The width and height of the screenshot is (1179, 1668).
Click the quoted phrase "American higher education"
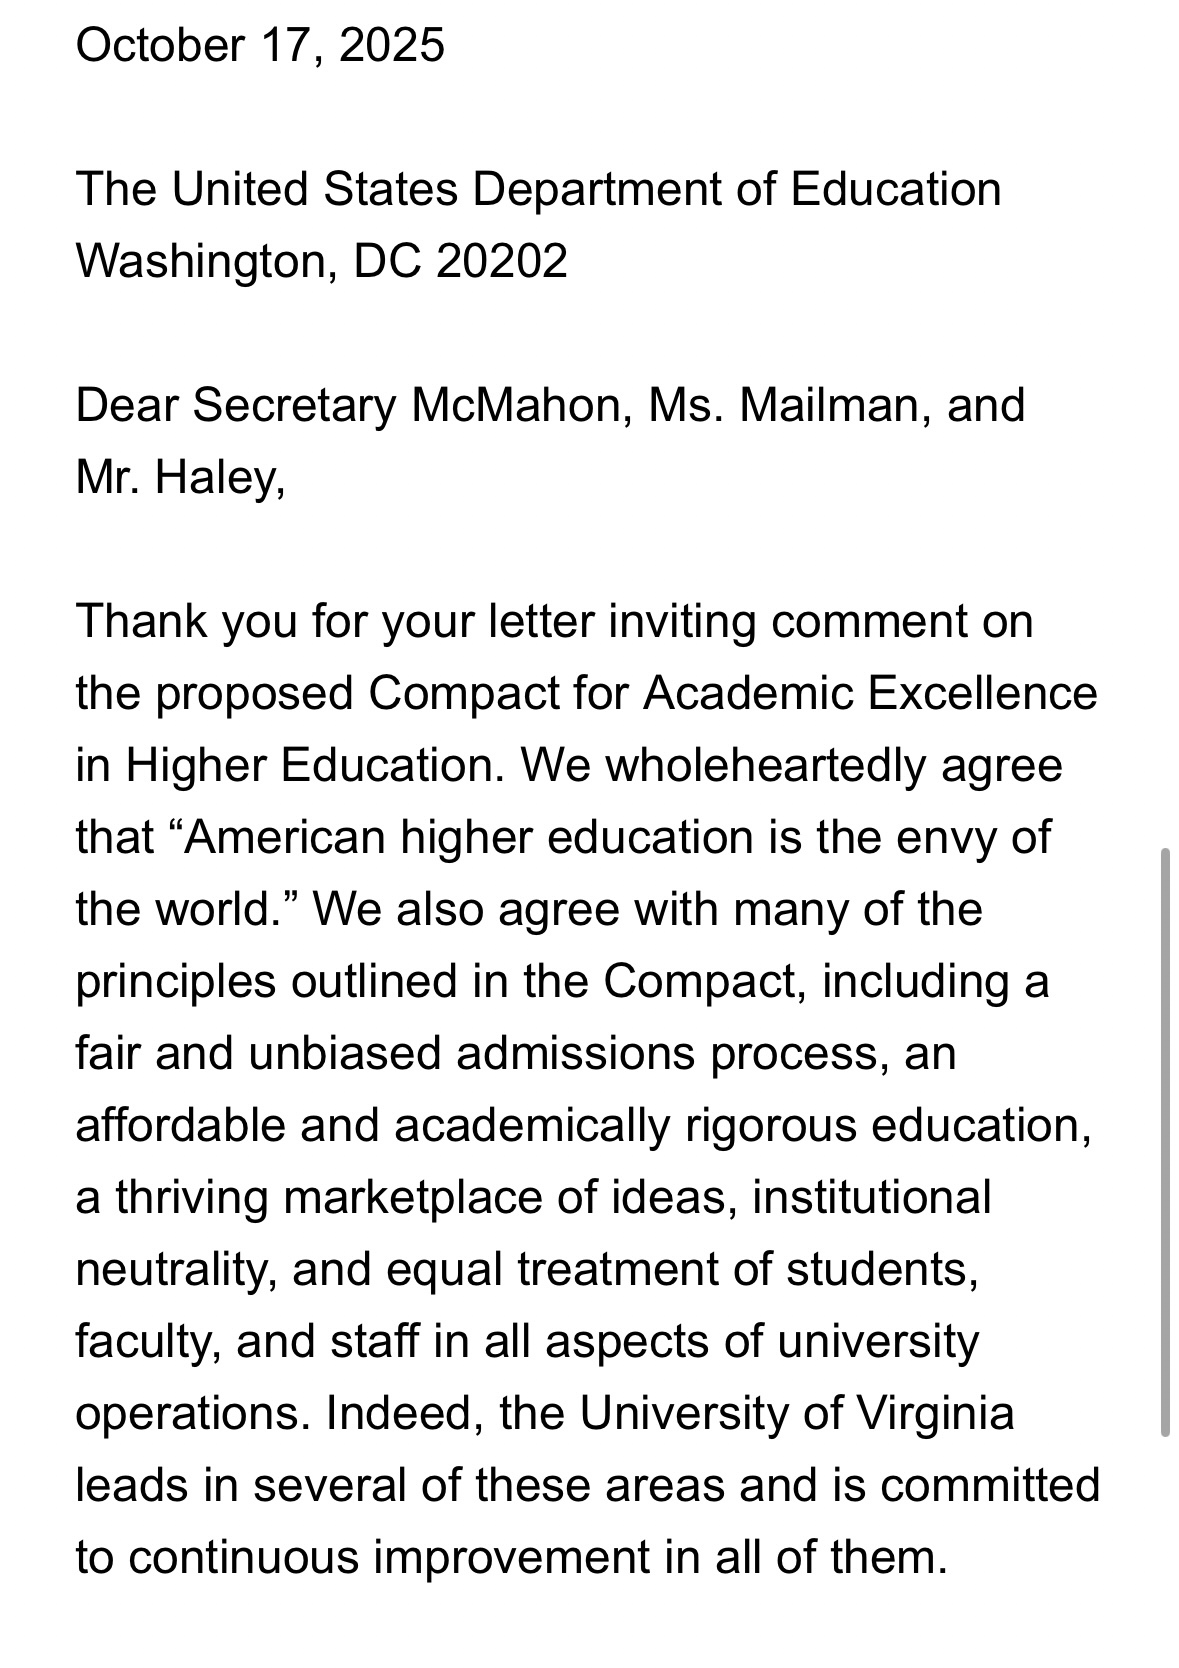[468, 838]
